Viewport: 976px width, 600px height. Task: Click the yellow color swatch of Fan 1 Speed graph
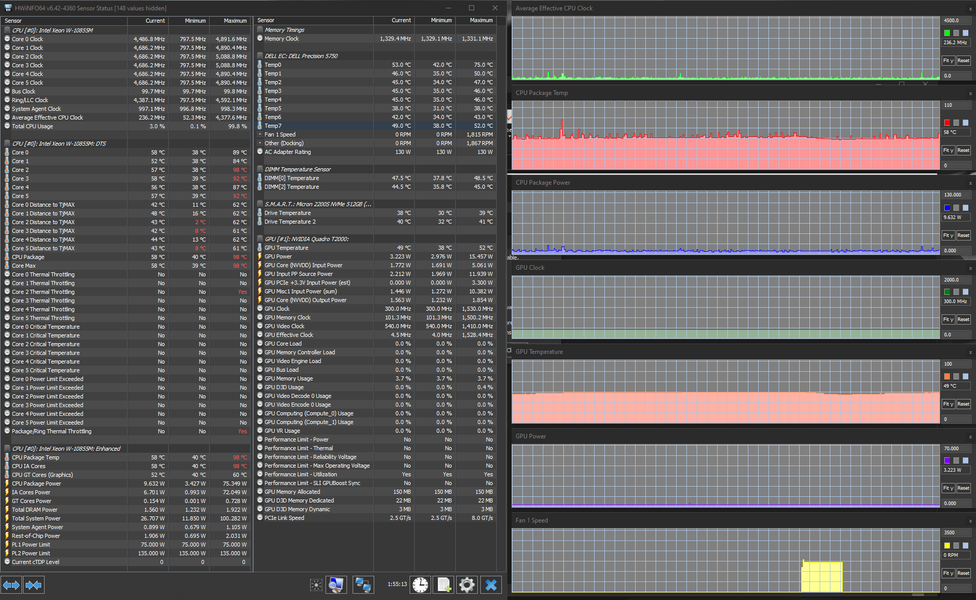tap(947, 545)
